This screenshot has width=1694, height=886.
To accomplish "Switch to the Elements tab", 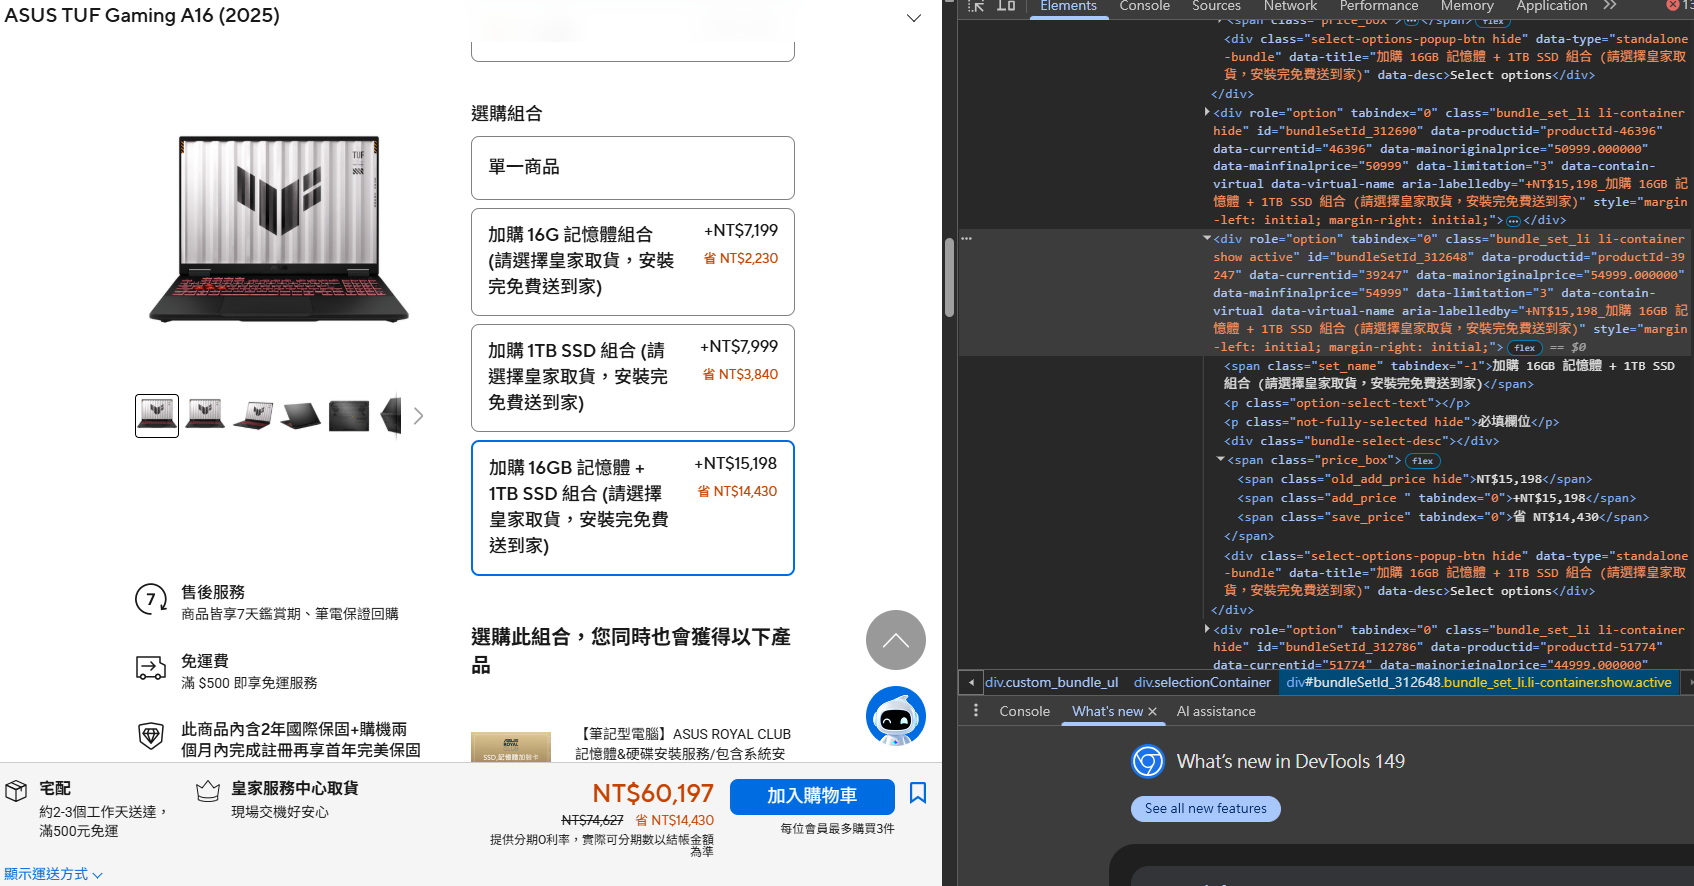I will point(1068,6).
